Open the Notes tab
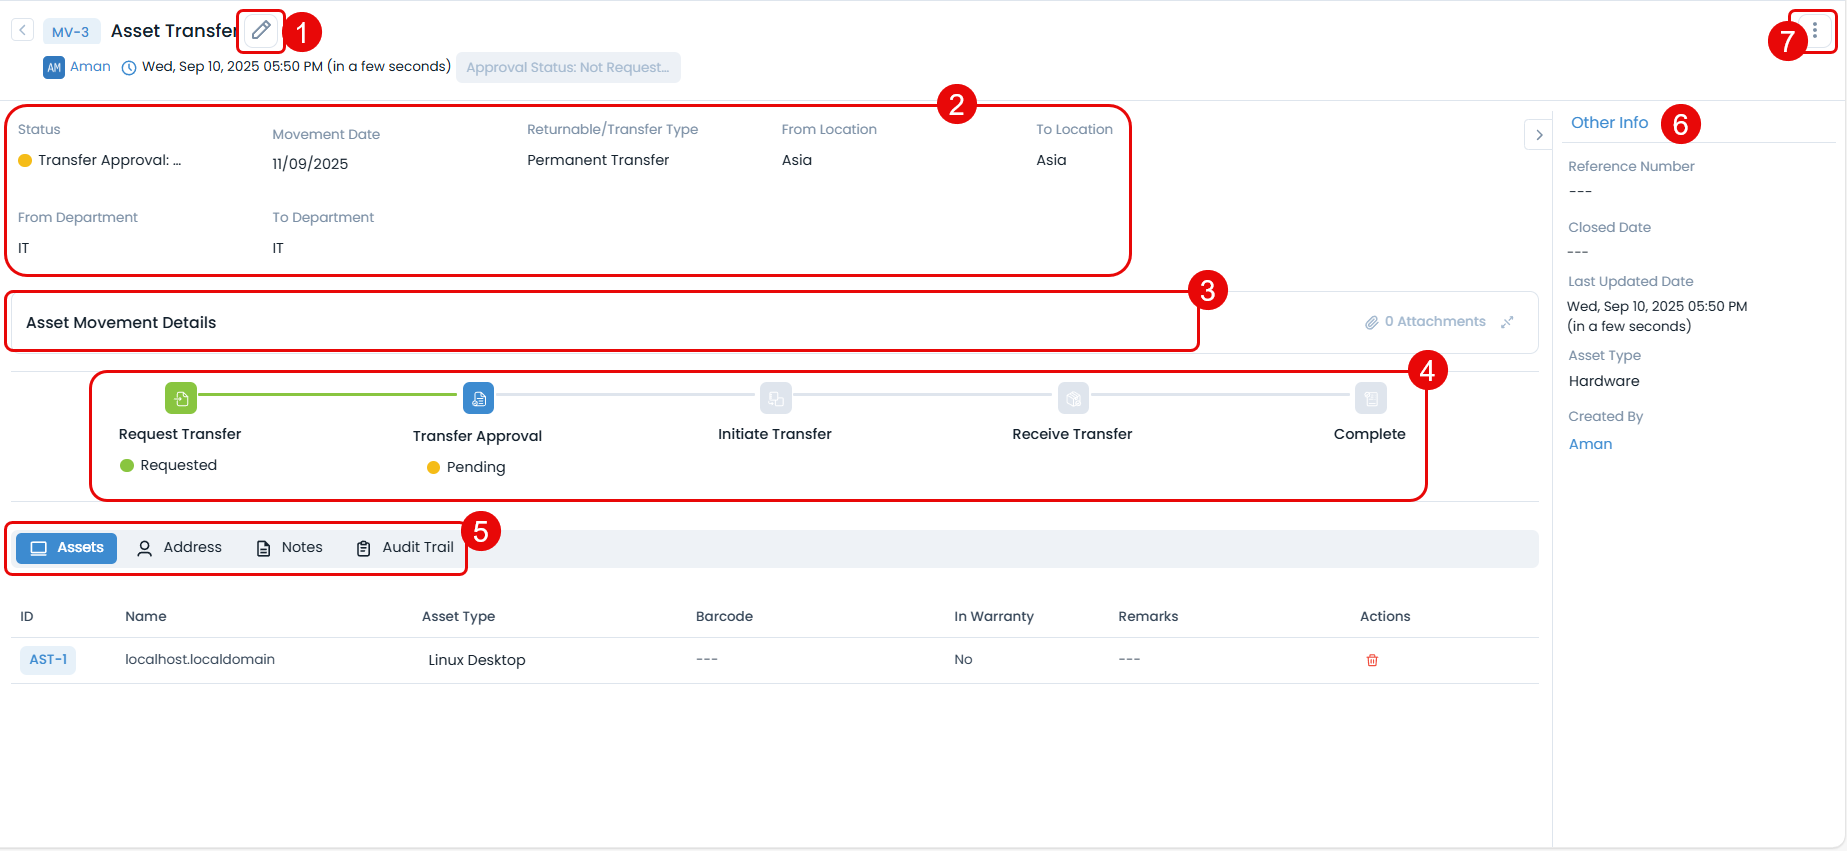 pos(290,548)
